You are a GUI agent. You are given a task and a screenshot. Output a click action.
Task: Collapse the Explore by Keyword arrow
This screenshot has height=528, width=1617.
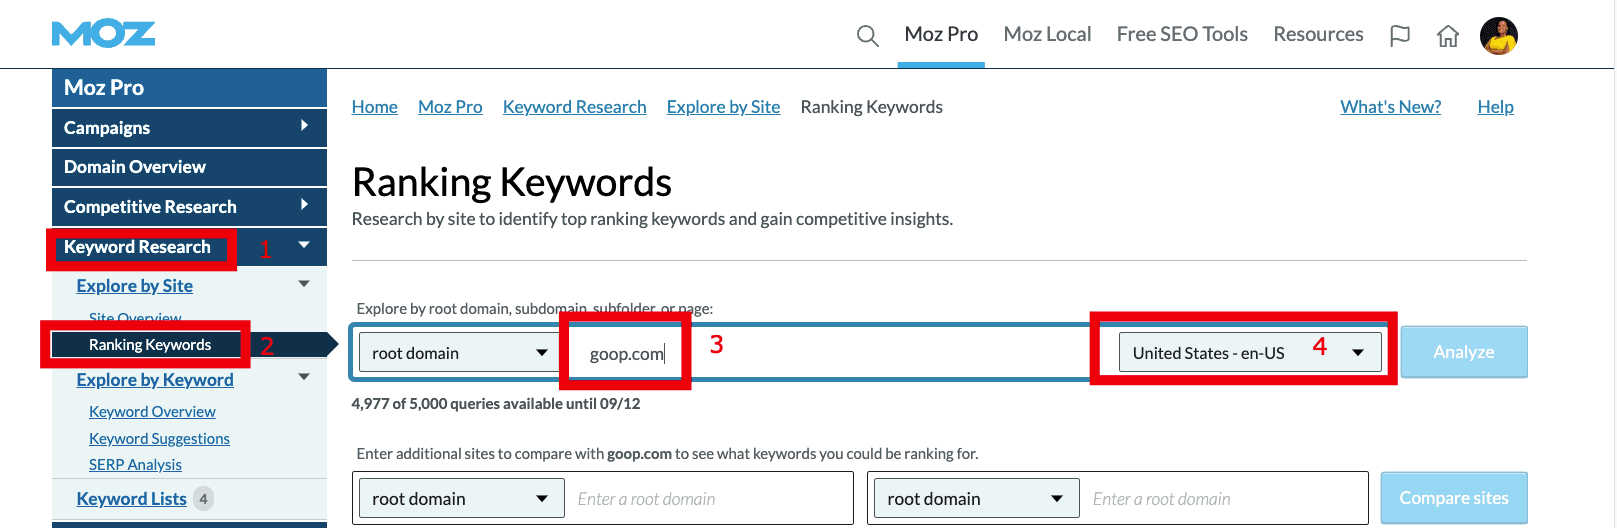click(304, 377)
